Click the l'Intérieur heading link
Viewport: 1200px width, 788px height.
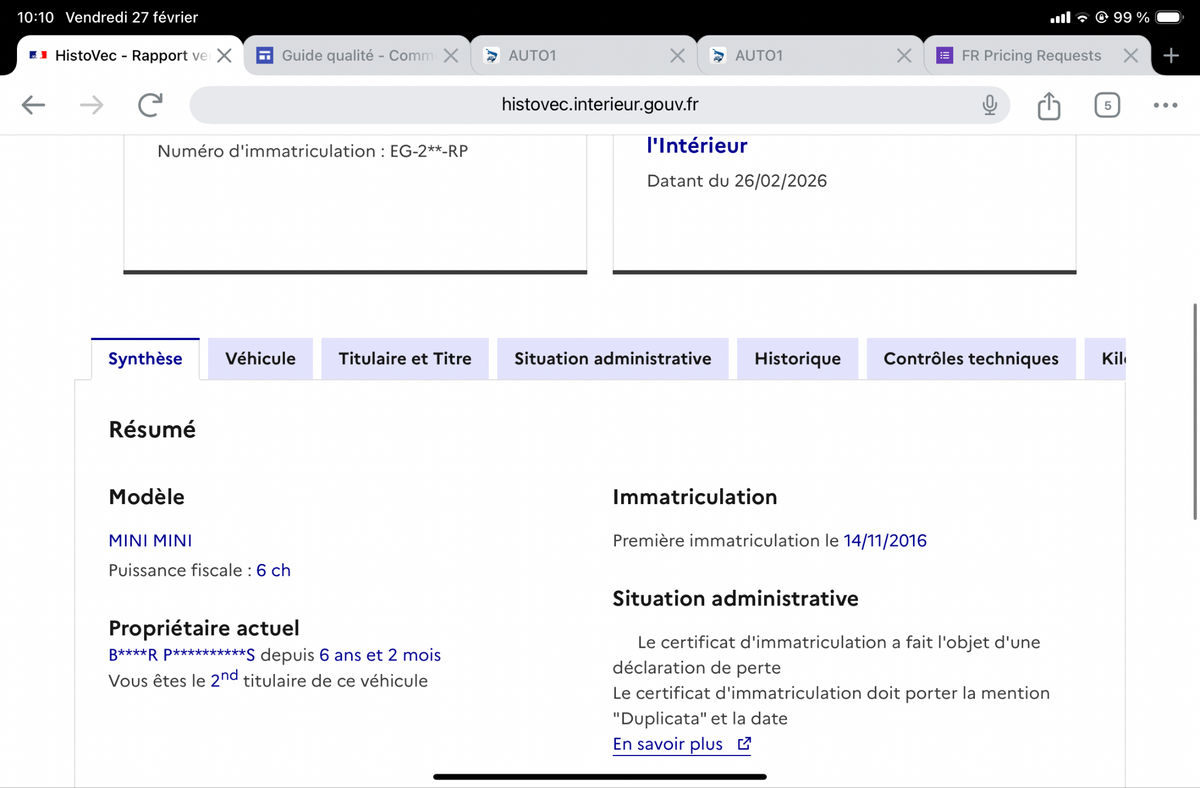(x=697, y=145)
